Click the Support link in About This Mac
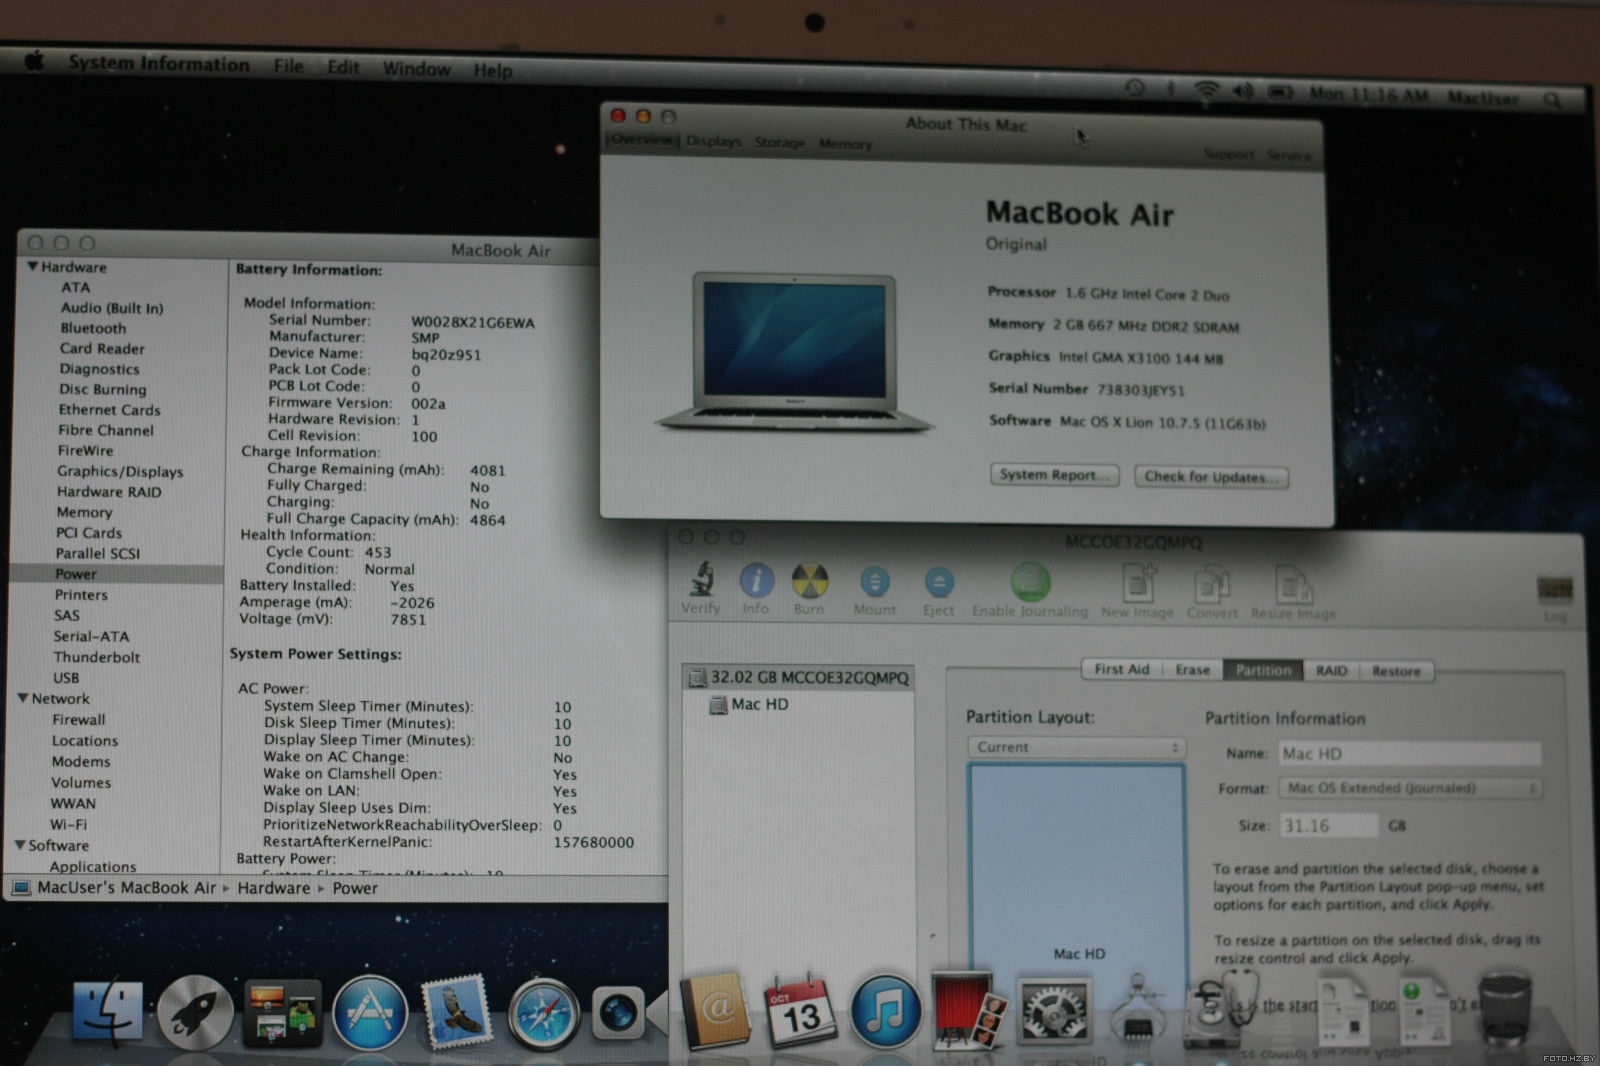The width and height of the screenshot is (1600, 1066). point(1229,154)
